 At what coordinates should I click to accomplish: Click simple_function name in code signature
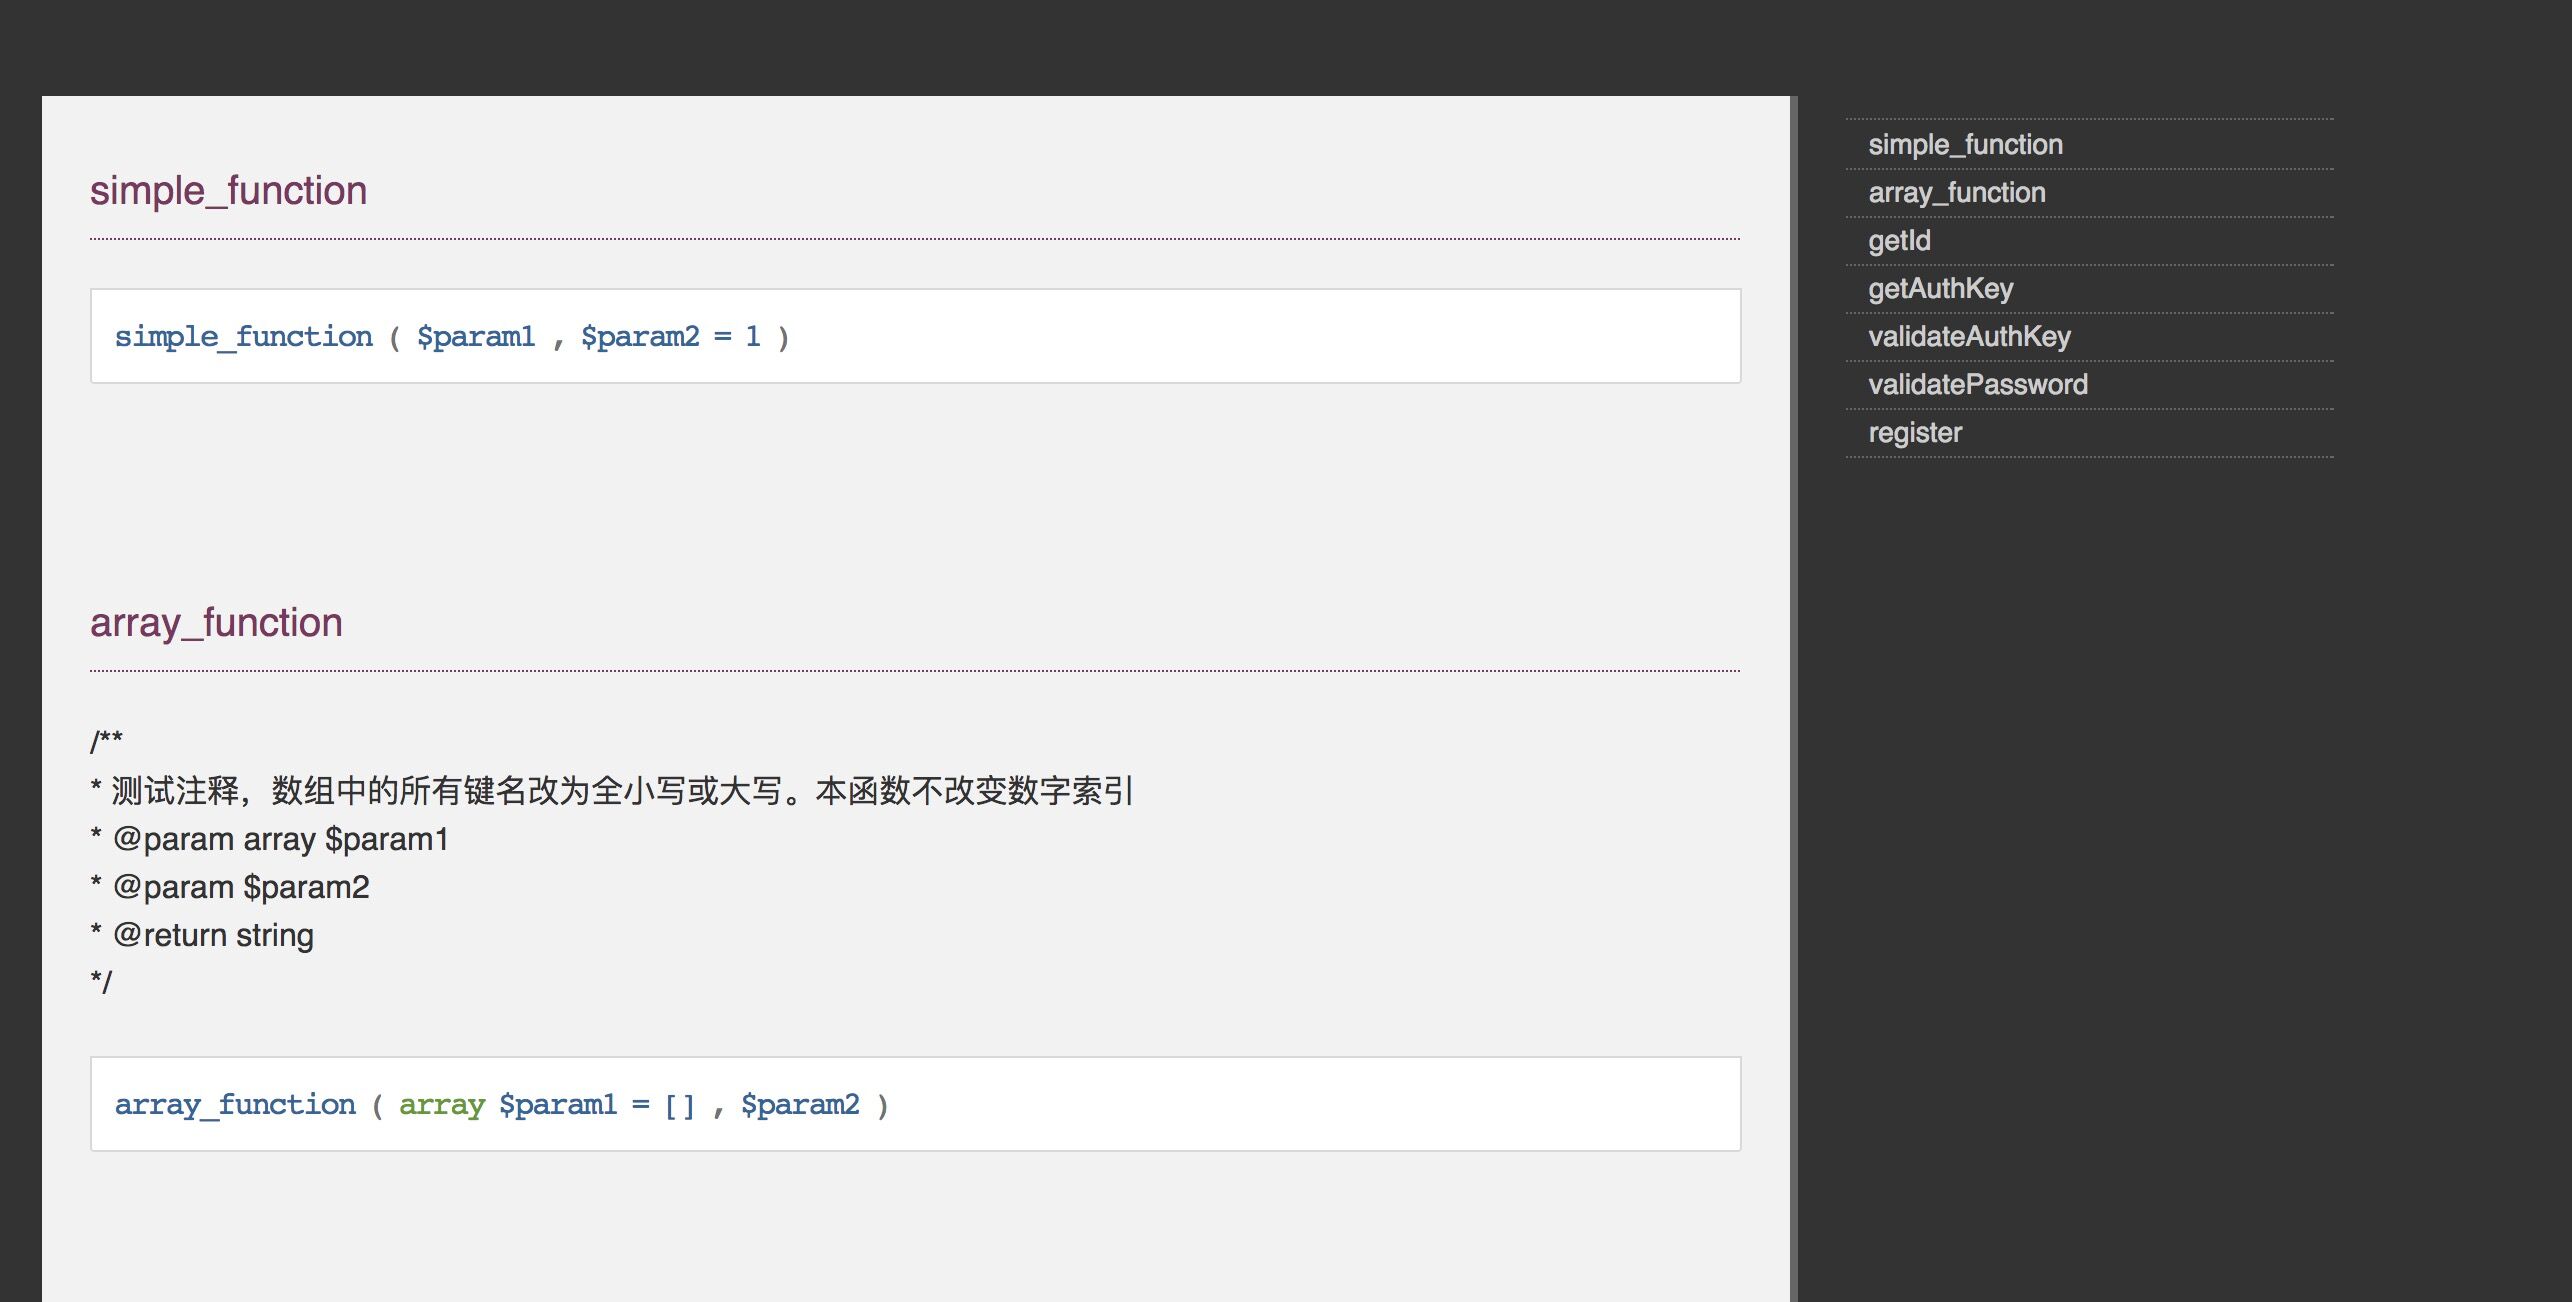click(243, 337)
